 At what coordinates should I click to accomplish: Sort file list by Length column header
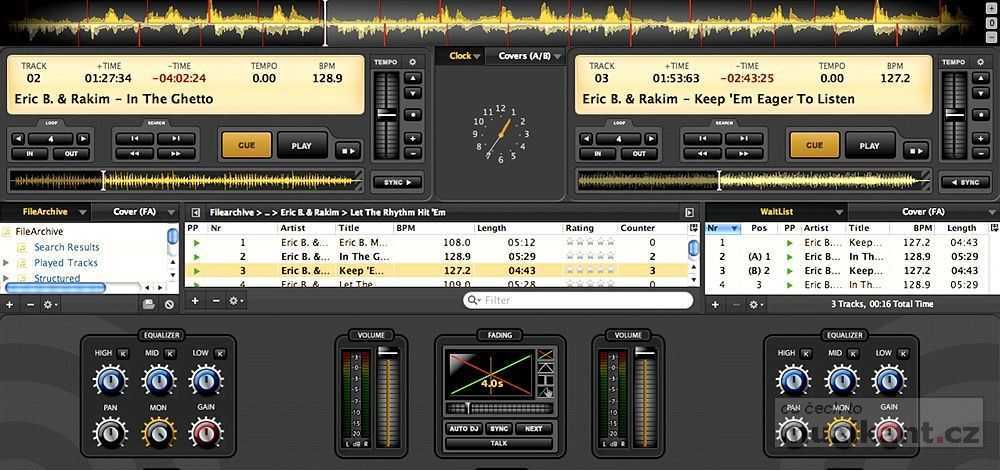tap(518, 228)
